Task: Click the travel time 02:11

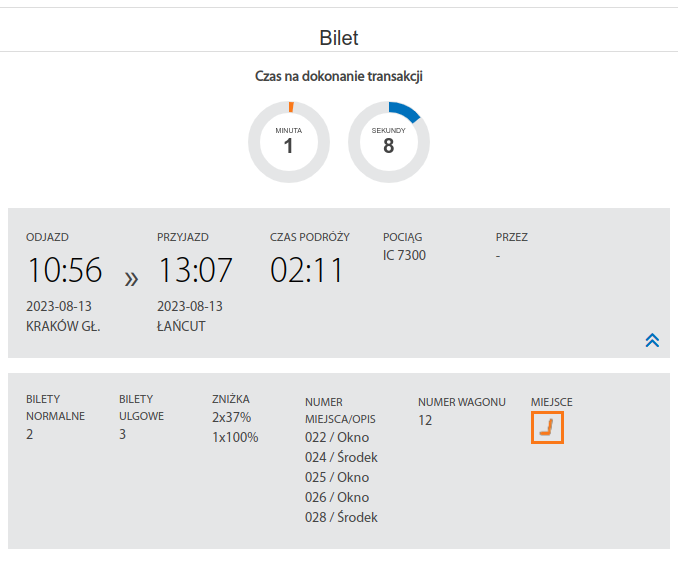Action: coord(307,270)
